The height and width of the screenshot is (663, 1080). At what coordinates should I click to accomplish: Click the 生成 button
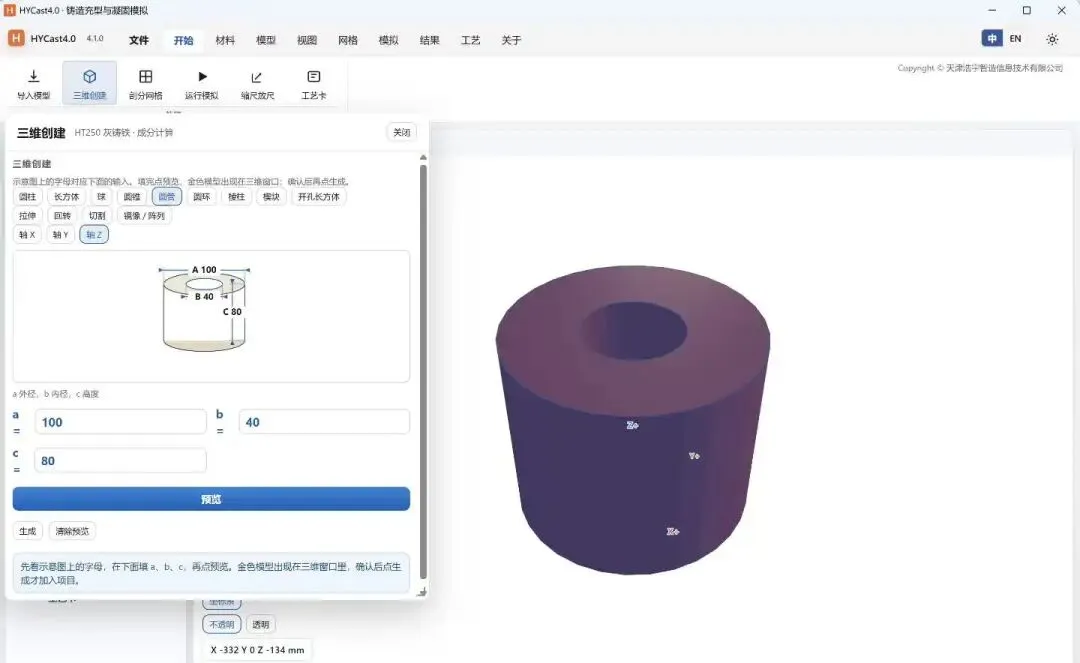28,531
